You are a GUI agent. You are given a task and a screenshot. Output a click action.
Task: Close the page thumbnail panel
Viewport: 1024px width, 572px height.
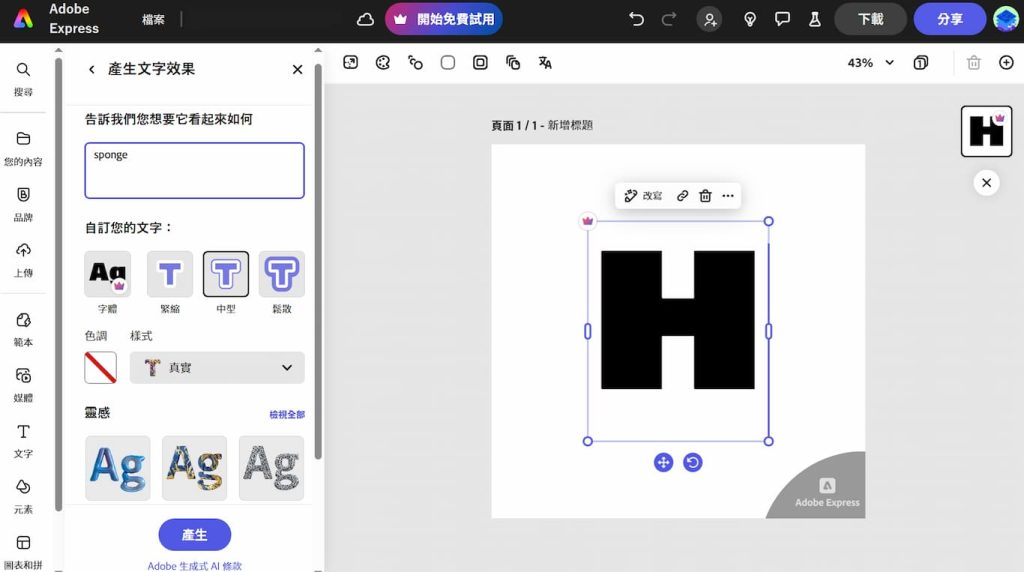click(x=986, y=183)
